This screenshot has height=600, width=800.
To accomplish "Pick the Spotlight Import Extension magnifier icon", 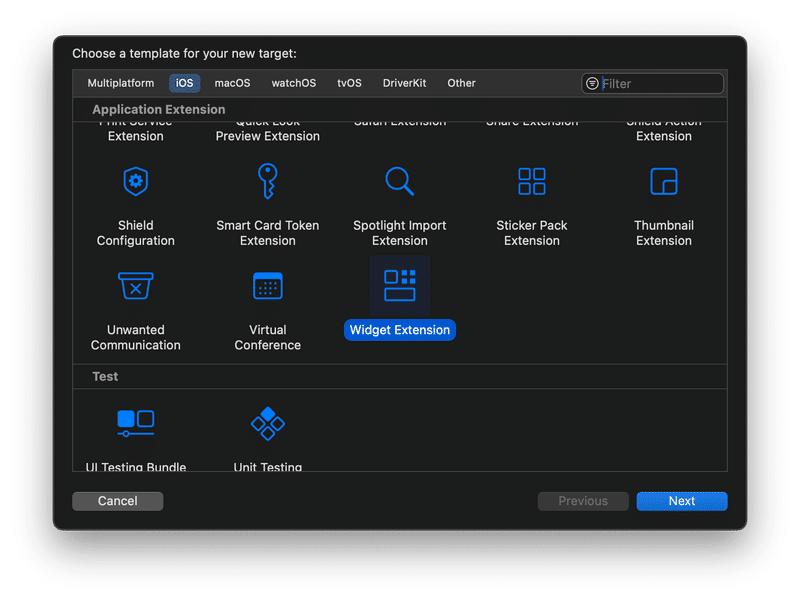I will (399, 182).
